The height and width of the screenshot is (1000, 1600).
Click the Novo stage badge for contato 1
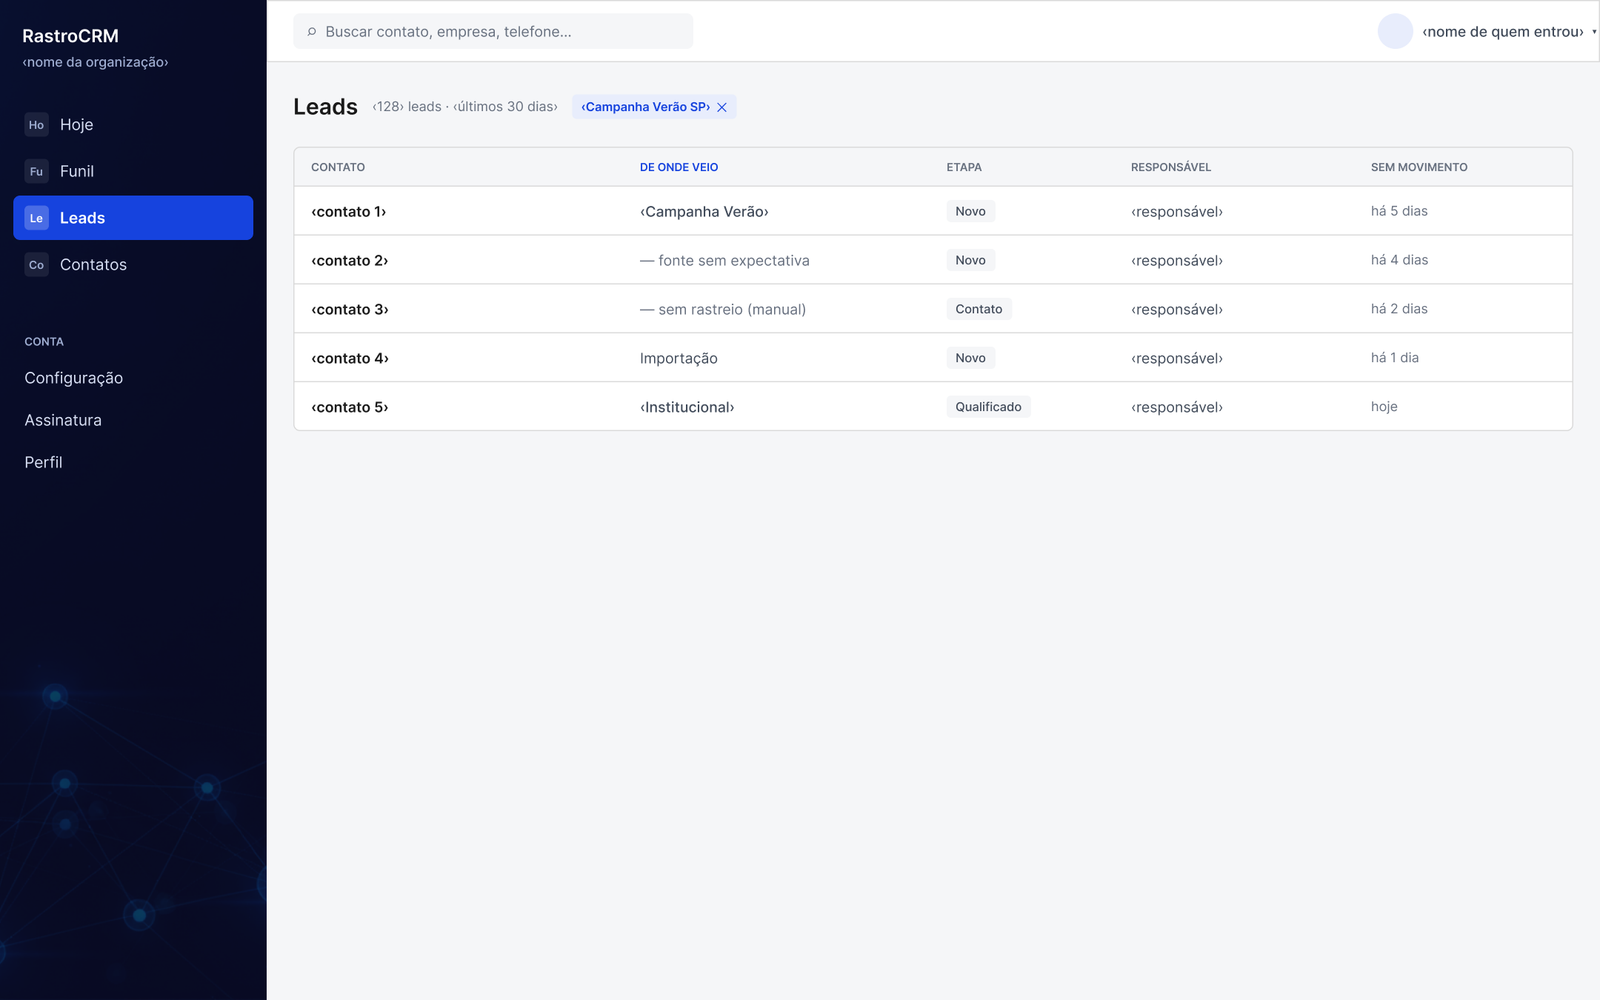click(970, 211)
